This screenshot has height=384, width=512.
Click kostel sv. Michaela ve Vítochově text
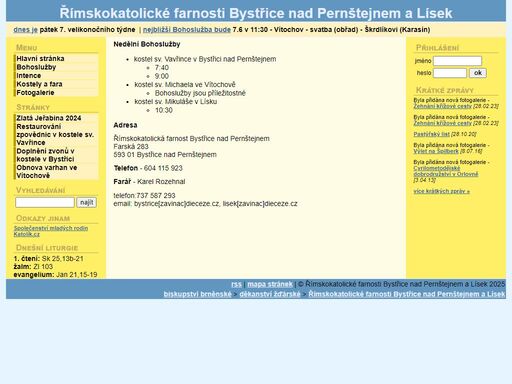[185, 84]
